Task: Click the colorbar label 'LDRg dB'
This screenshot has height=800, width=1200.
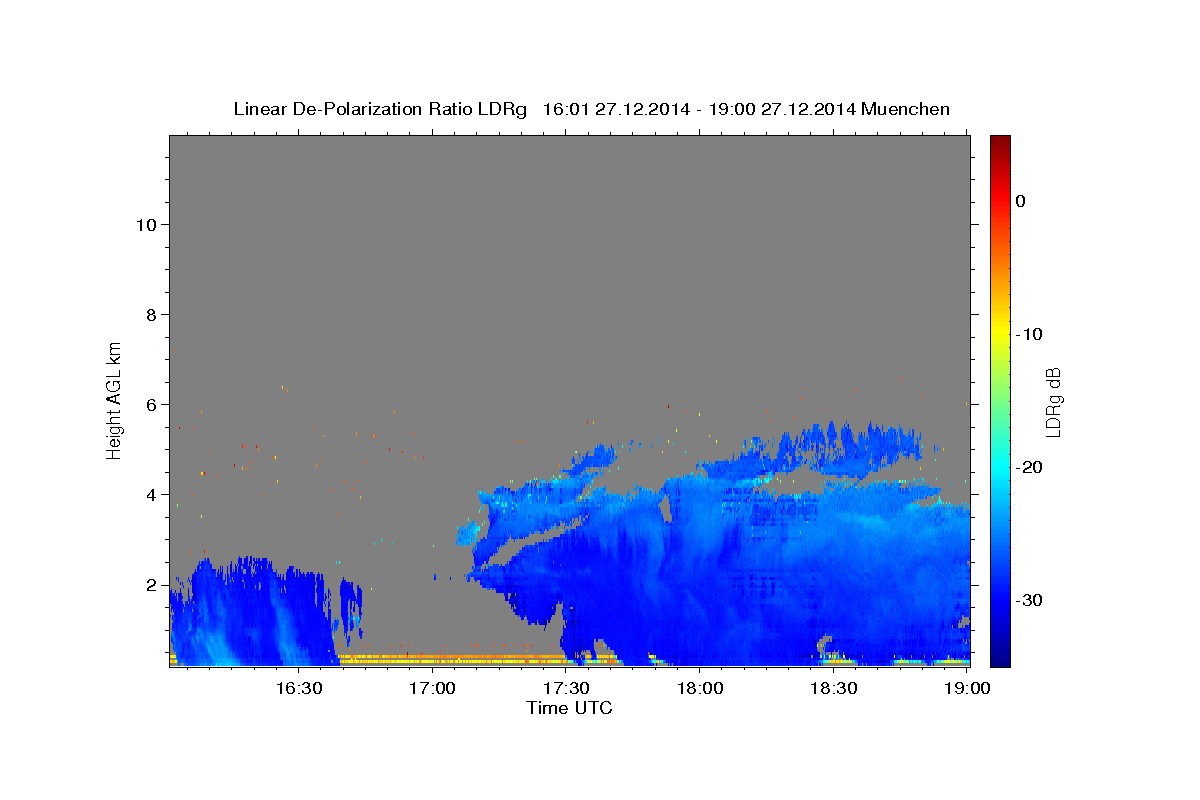Action: [x=1052, y=402]
